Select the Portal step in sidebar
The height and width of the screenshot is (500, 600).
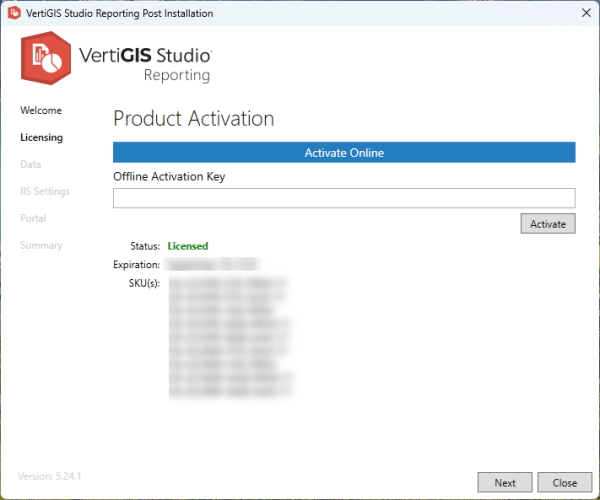[33, 218]
